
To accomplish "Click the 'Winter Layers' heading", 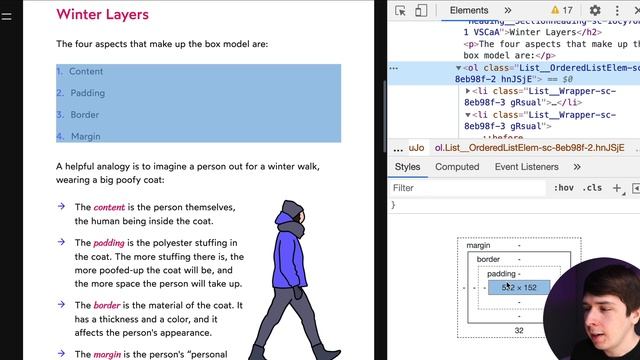I will pyautogui.click(x=102, y=15).
